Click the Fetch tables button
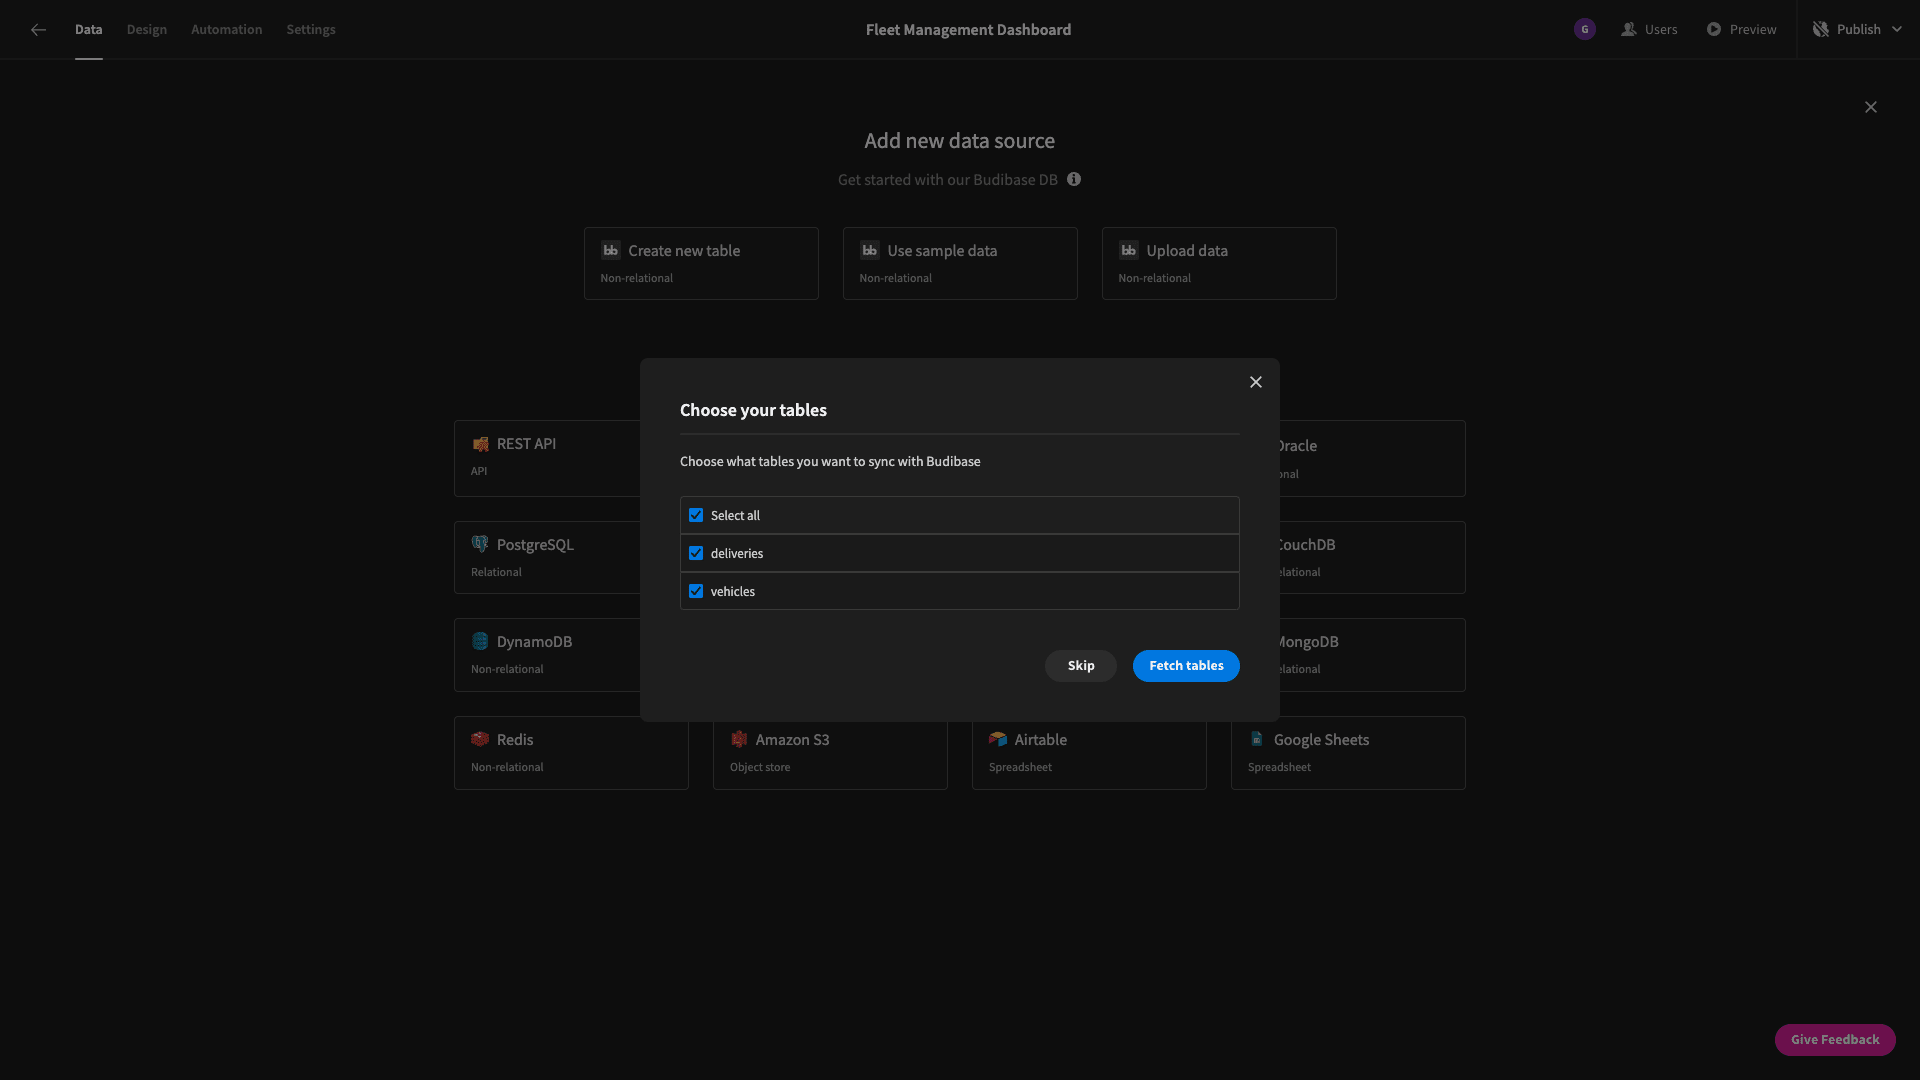 pyautogui.click(x=1186, y=666)
